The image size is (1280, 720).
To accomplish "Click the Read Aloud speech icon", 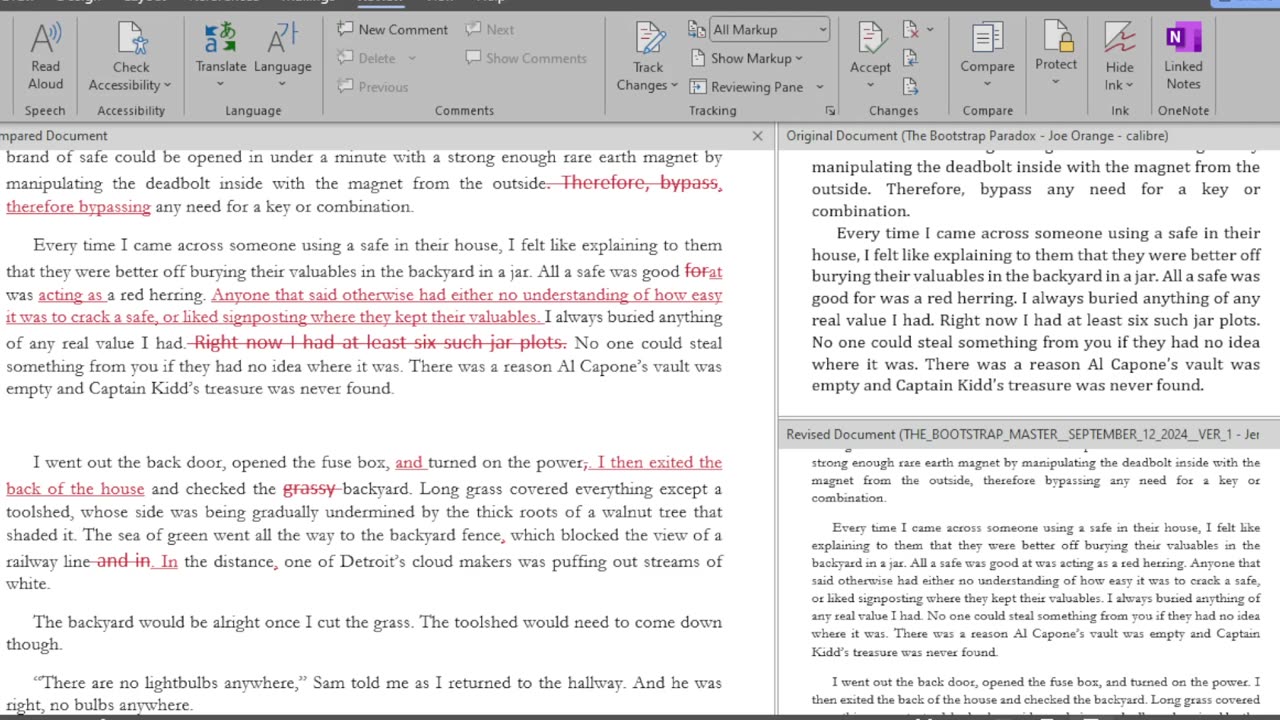I will [45, 40].
